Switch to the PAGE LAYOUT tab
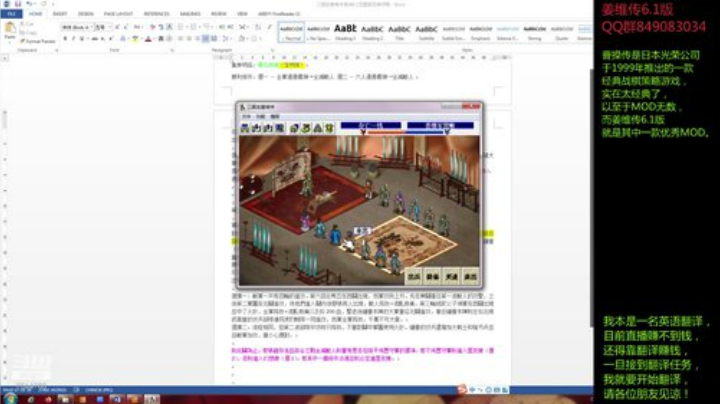The height and width of the screenshot is (404, 720). tap(118, 14)
